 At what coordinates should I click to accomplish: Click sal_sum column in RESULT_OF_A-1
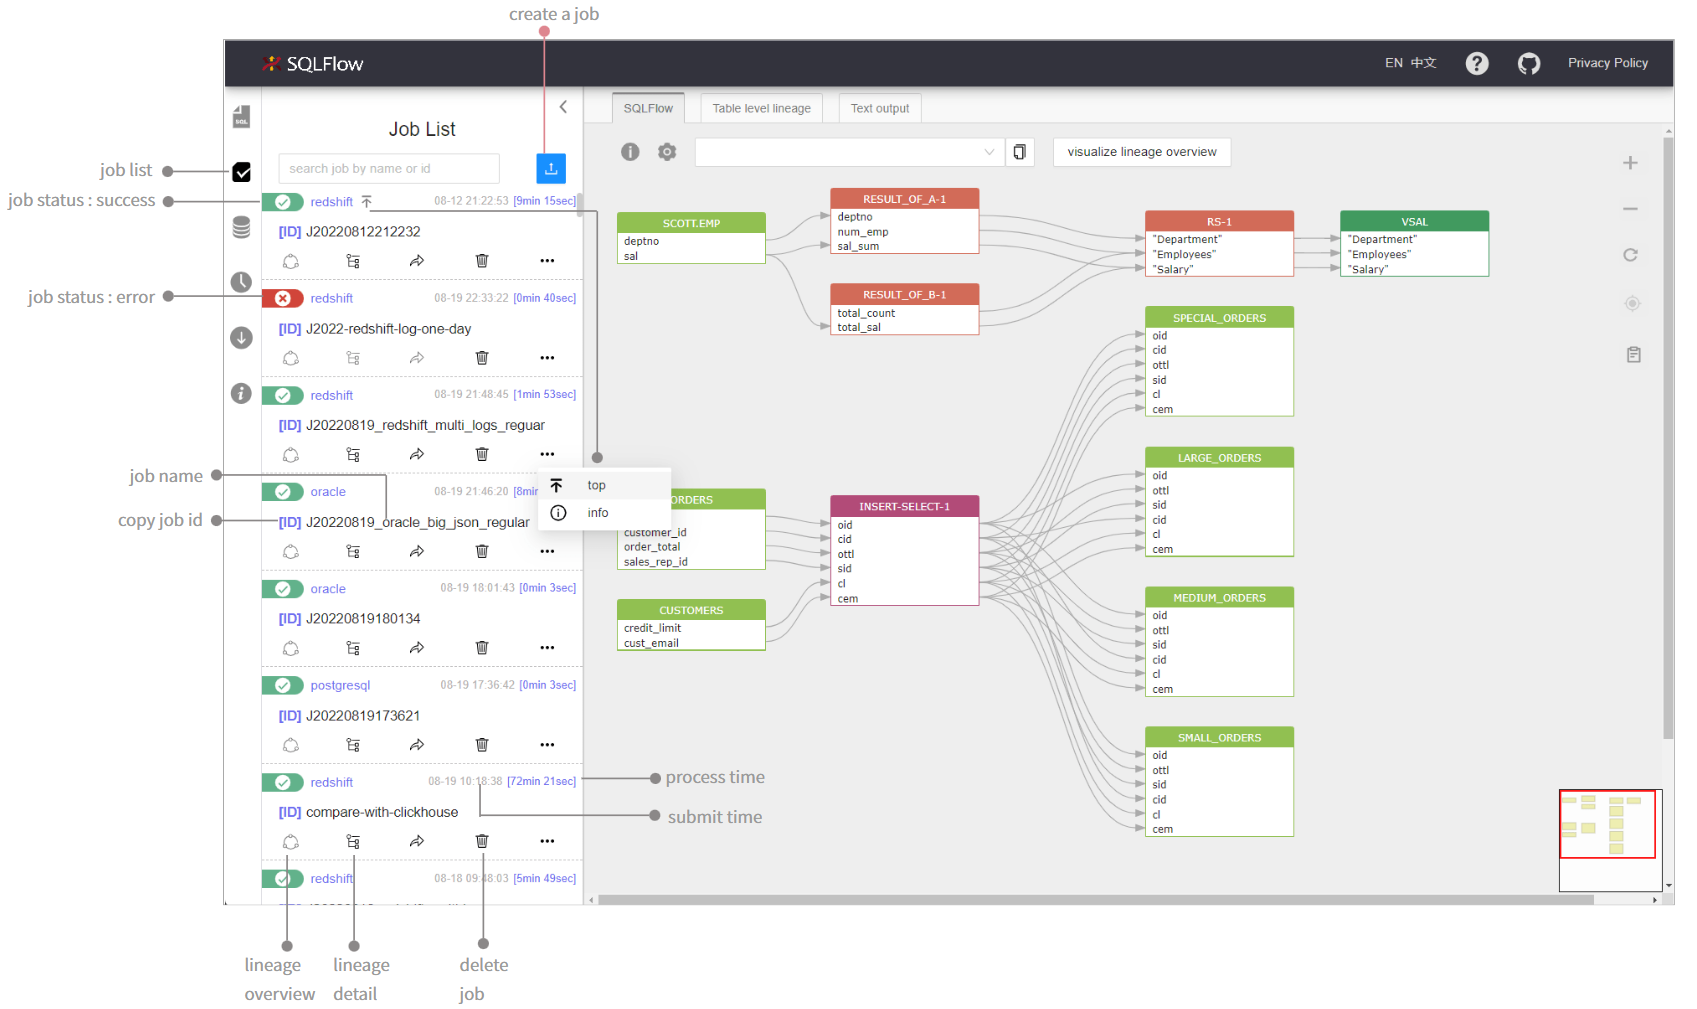[858, 247]
